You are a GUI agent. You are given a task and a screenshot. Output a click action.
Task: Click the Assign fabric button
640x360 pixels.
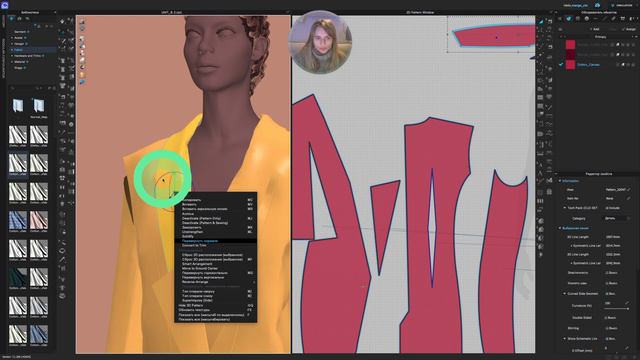click(x=630, y=29)
